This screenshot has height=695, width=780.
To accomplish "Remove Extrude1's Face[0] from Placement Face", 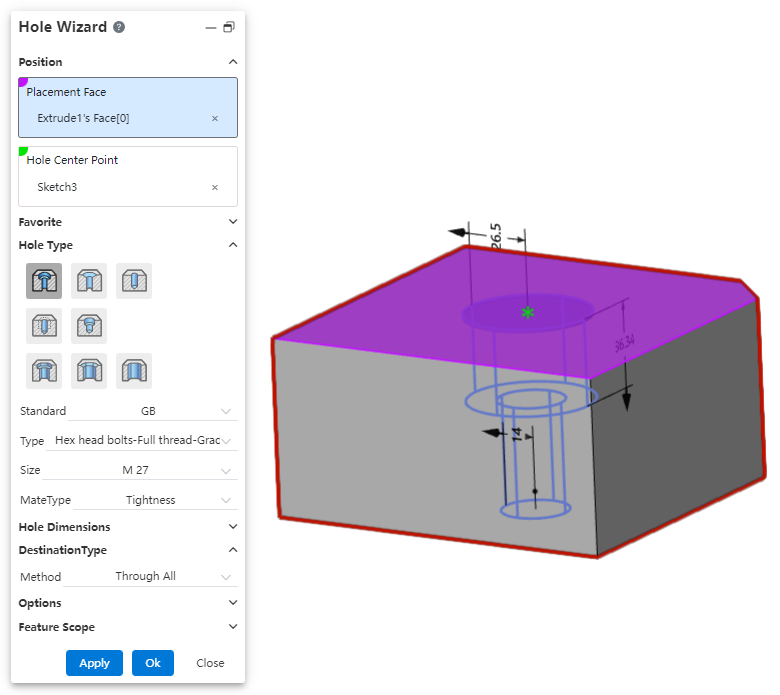I will (215, 119).
